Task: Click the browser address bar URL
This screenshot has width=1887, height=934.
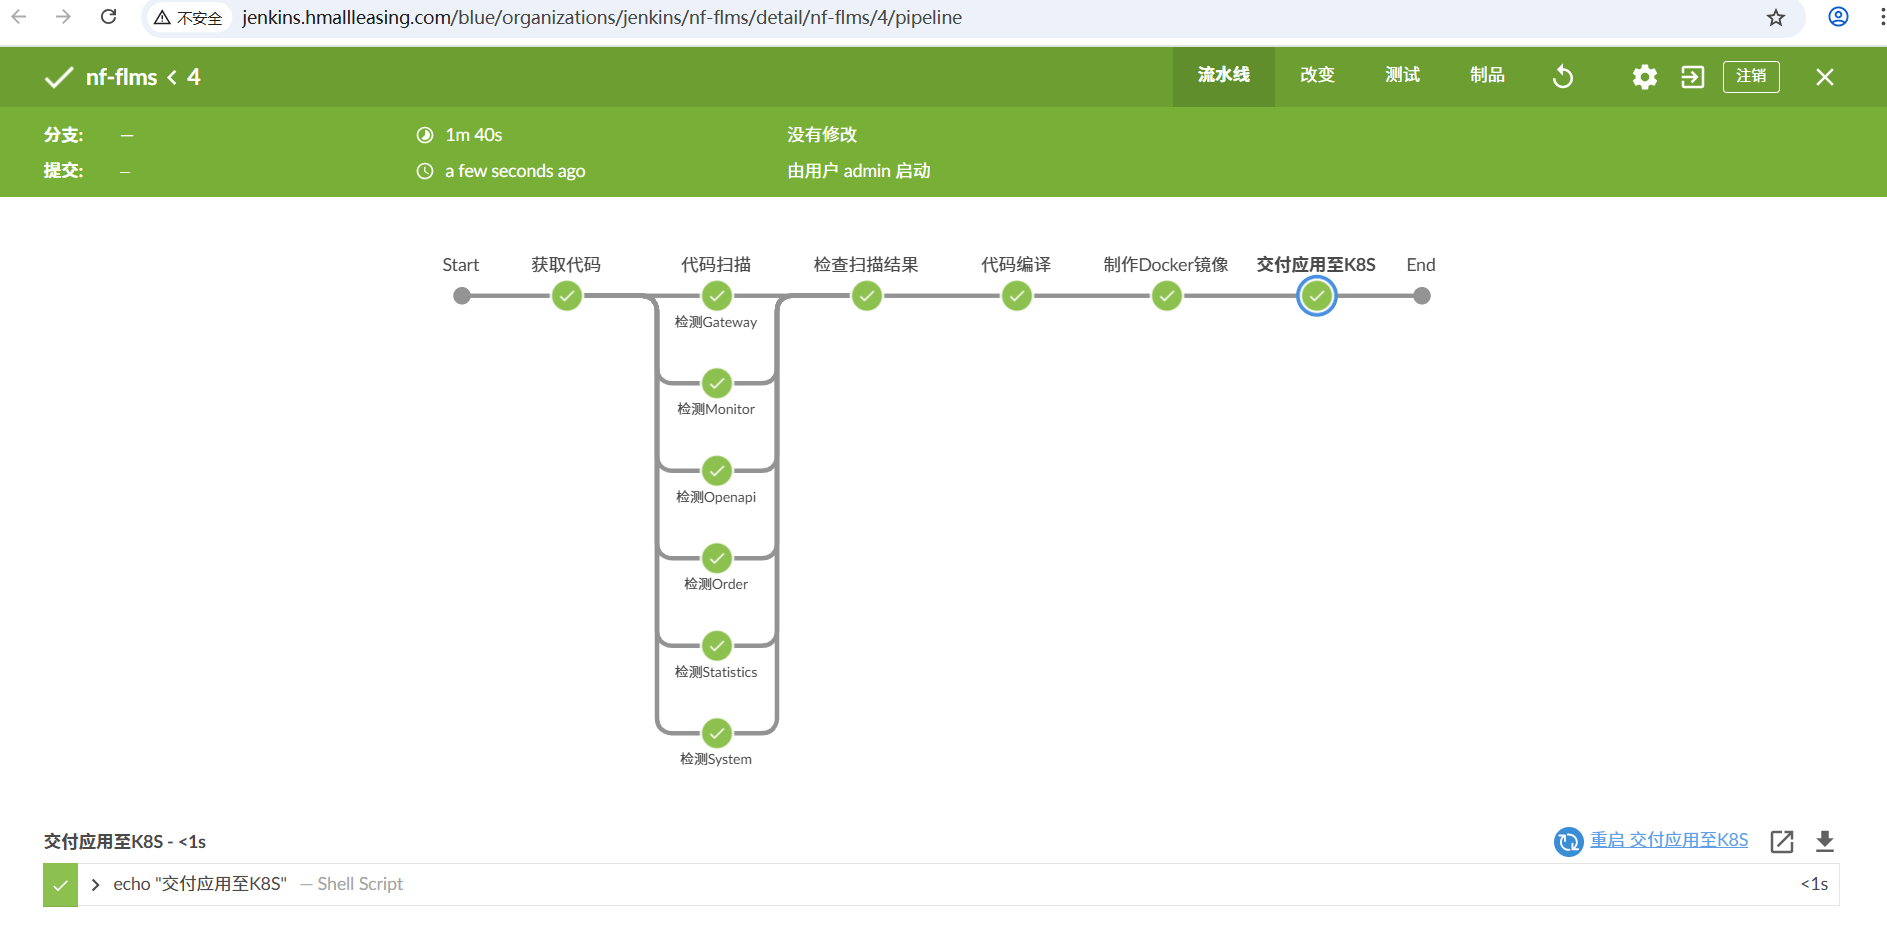Action: 600,18
